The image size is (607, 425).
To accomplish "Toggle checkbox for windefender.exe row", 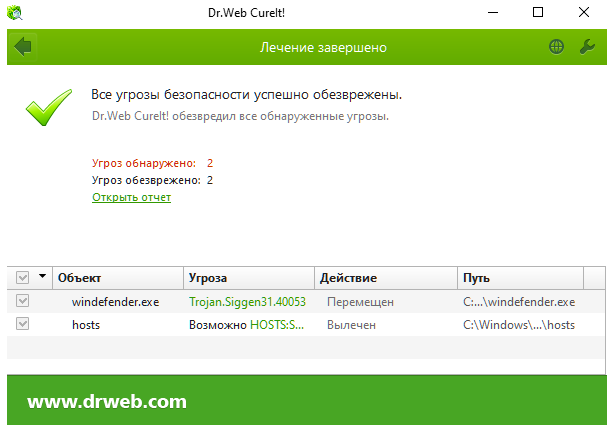I will click(22, 301).
